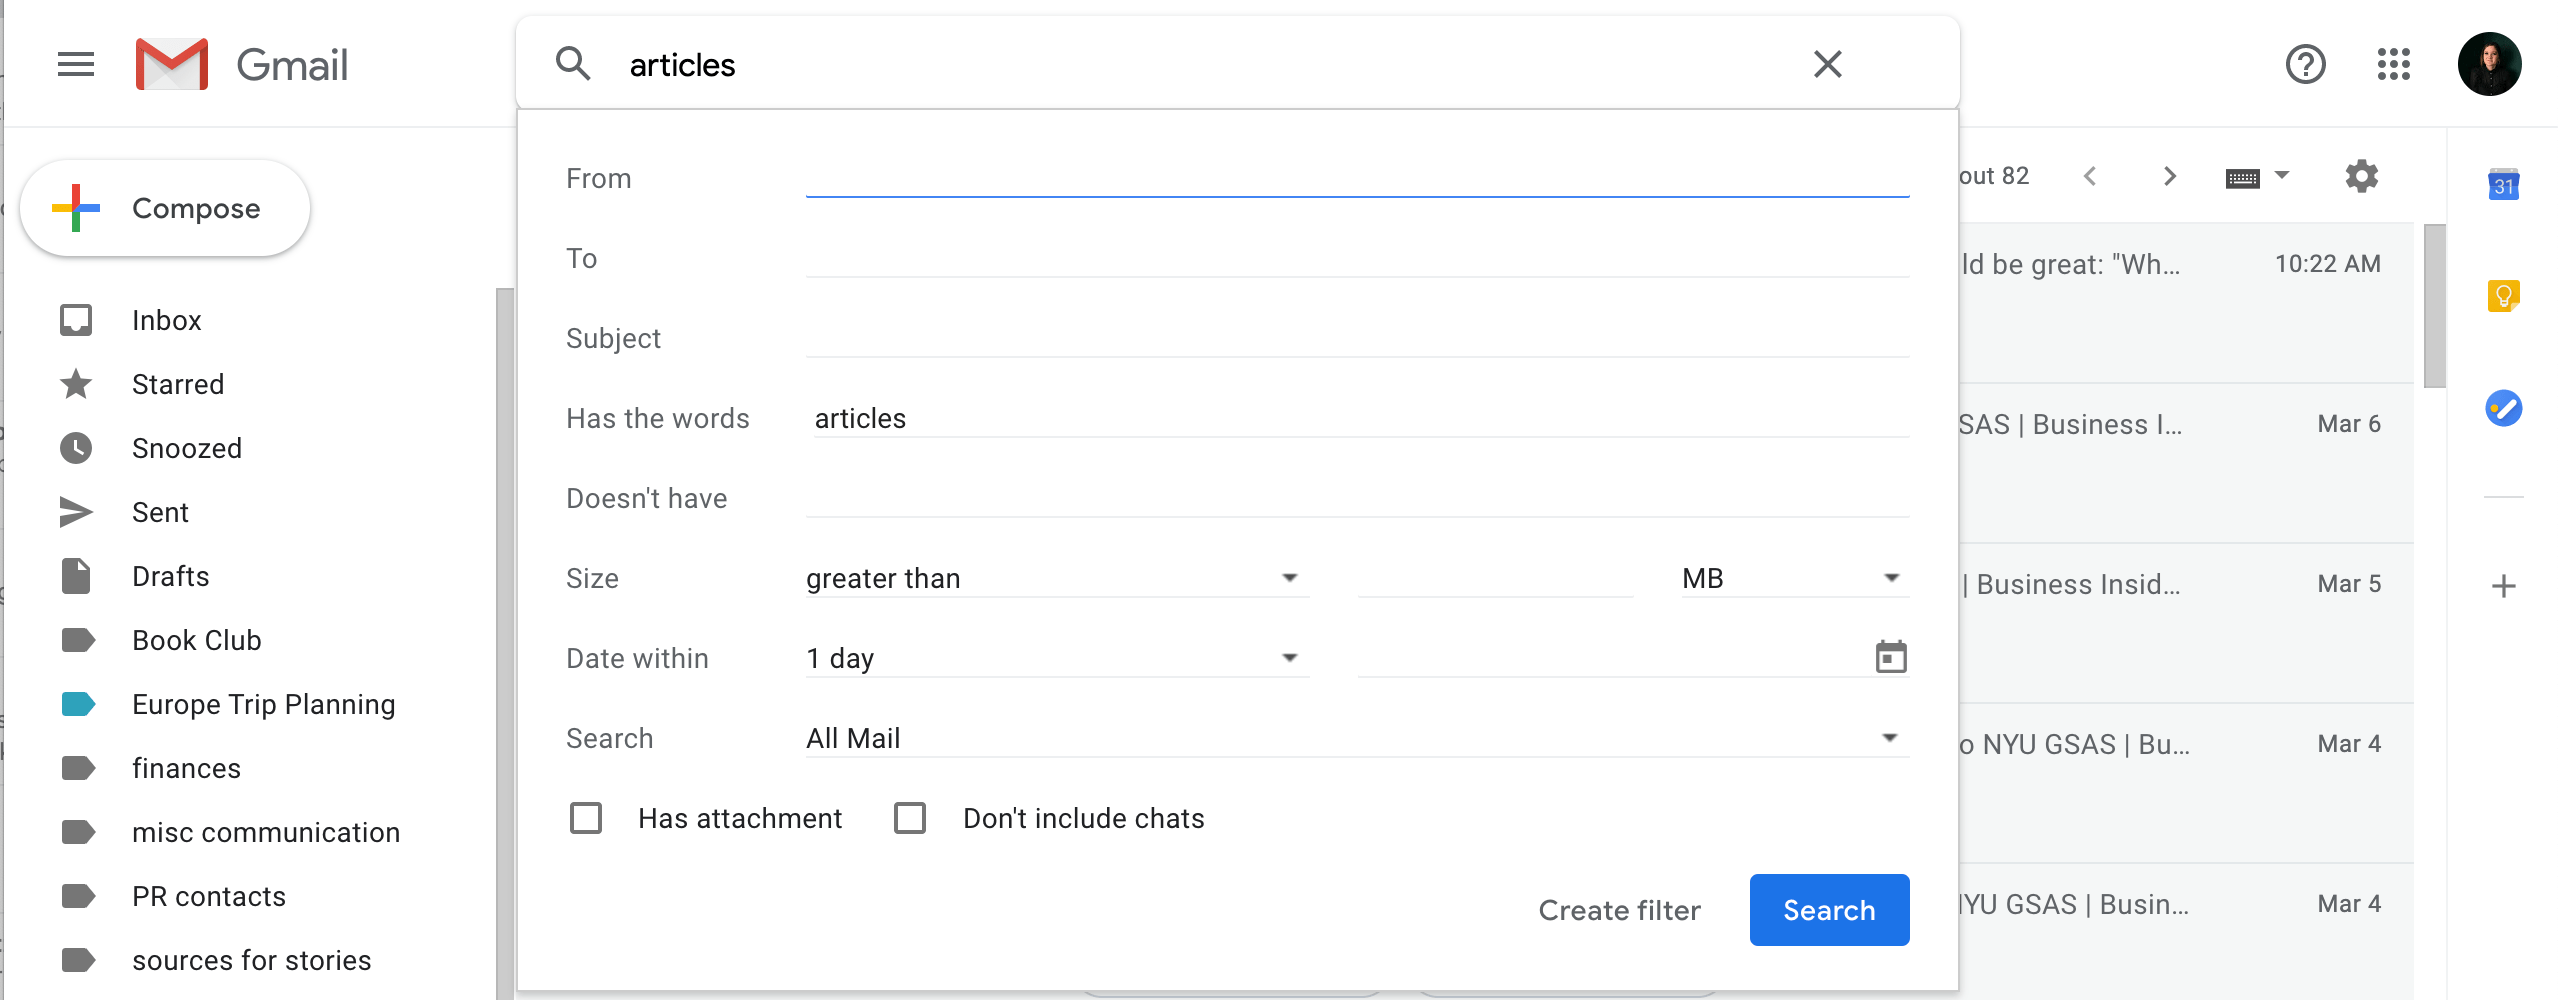This screenshot has width=2558, height=1000.
Task: Go to the Starred folder
Action: click(178, 384)
